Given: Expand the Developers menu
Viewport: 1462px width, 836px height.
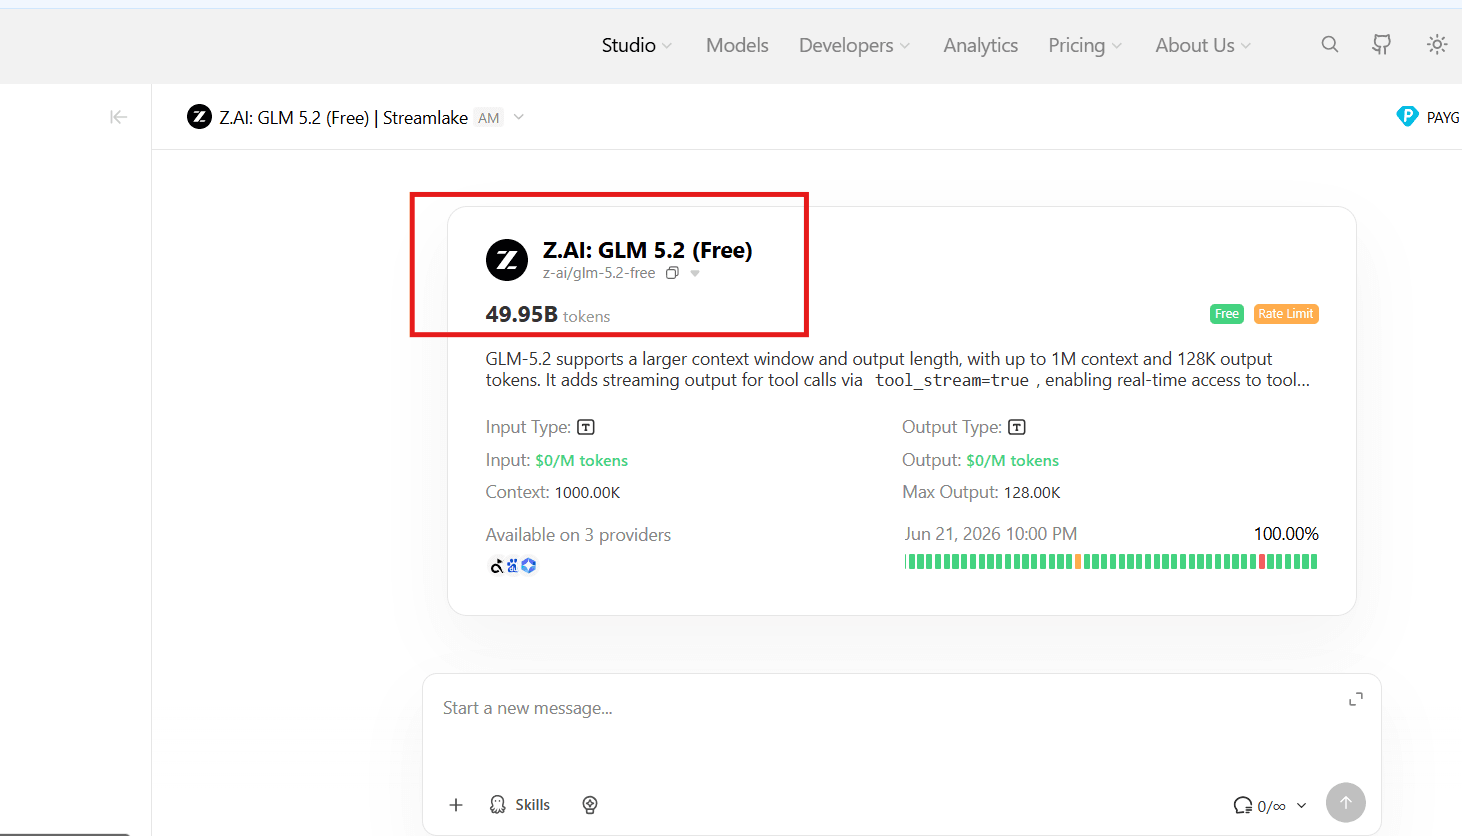Looking at the screenshot, I should (x=855, y=45).
